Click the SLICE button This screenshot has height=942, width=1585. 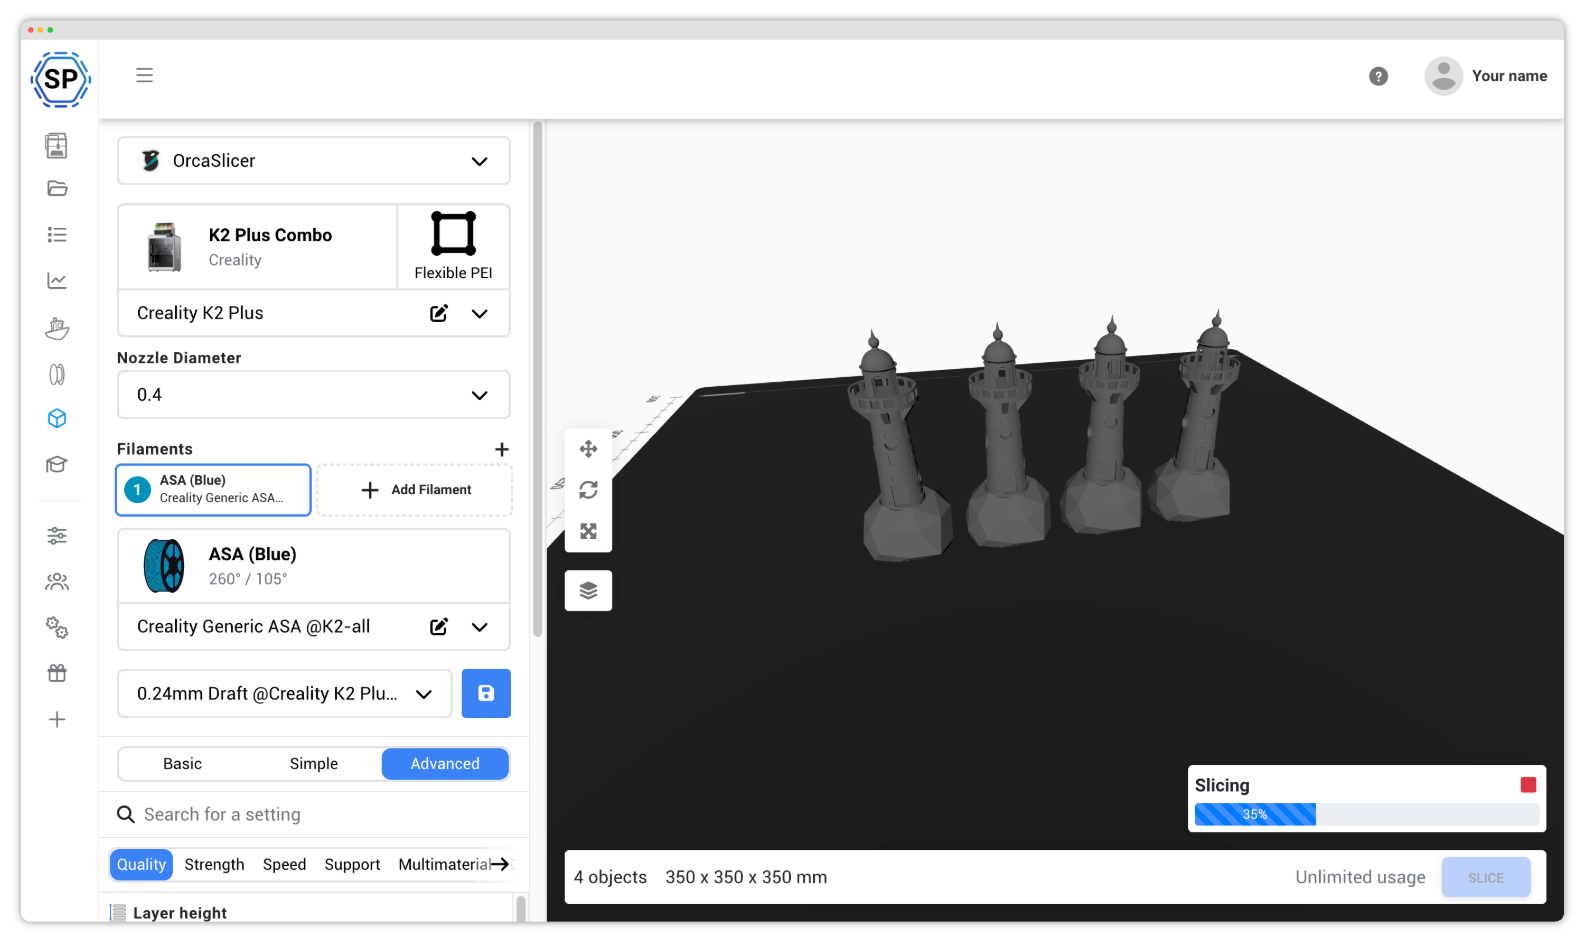(x=1486, y=877)
